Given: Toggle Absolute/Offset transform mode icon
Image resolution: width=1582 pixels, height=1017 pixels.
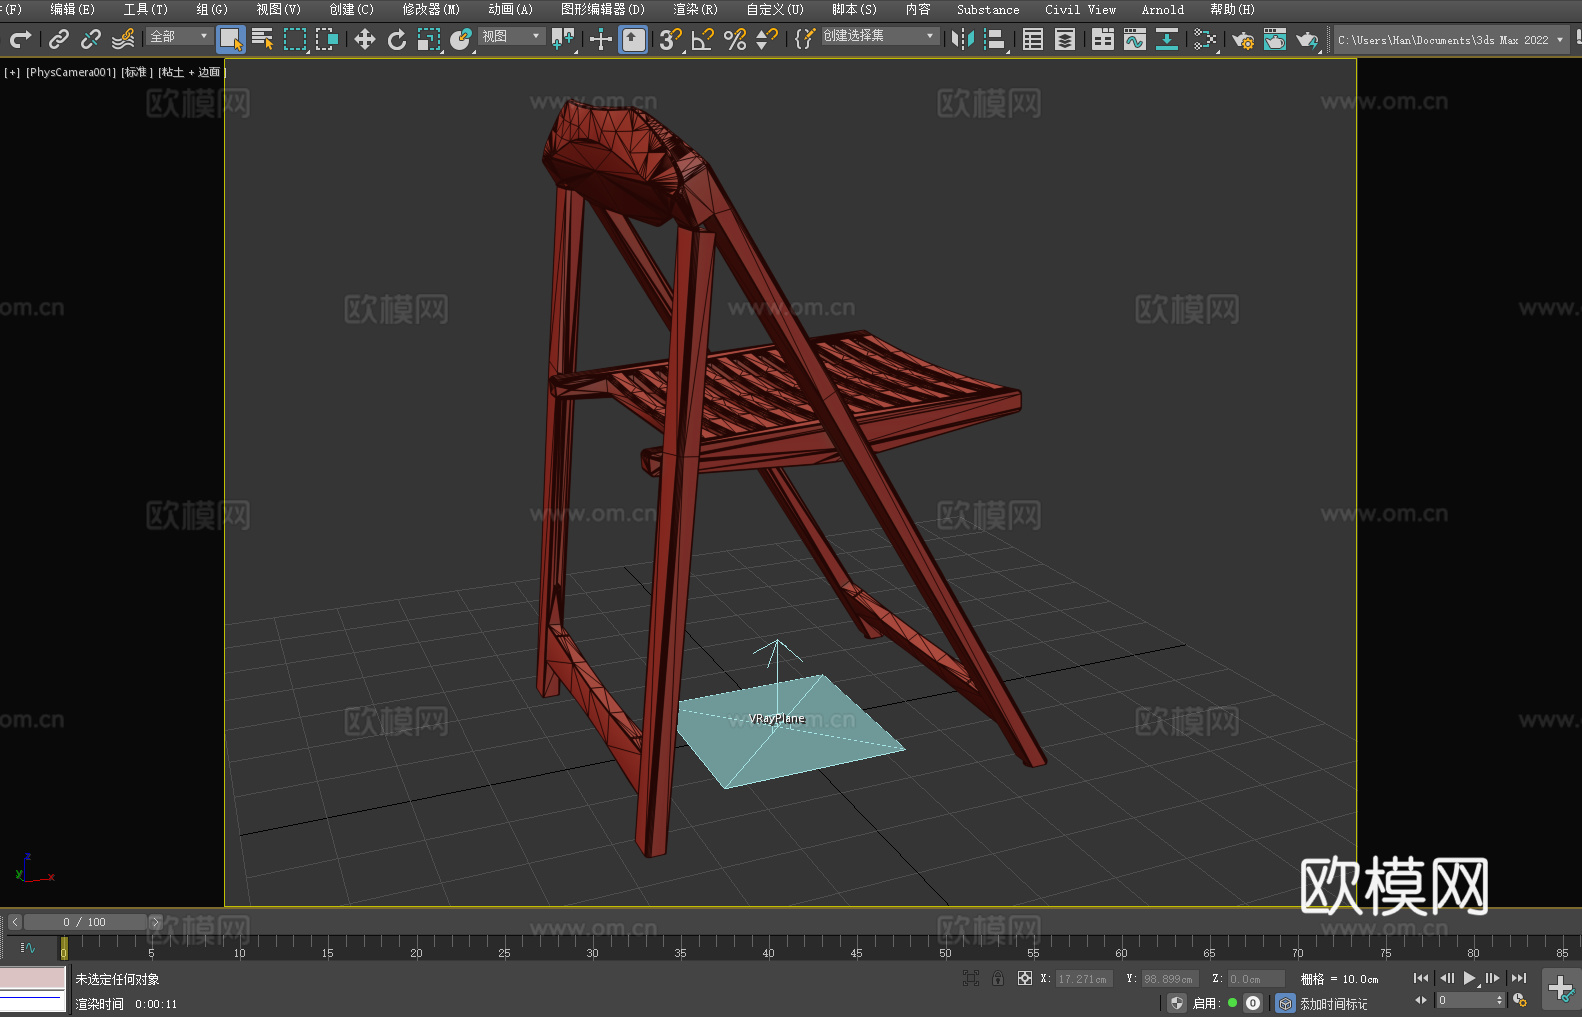Looking at the screenshot, I should click(1024, 978).
